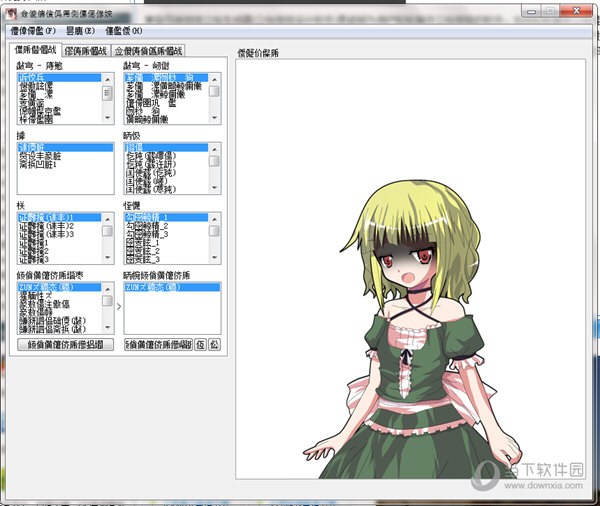Select highlighted ZUN item in bottom-left list
The height and width of the screenshot is (506, 600).
(x=60, y=287)
